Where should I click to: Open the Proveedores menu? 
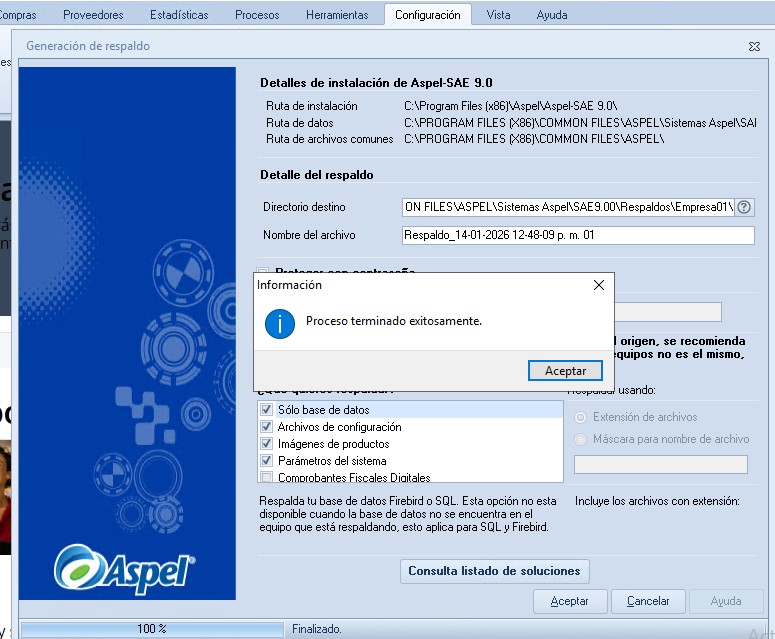93,15
